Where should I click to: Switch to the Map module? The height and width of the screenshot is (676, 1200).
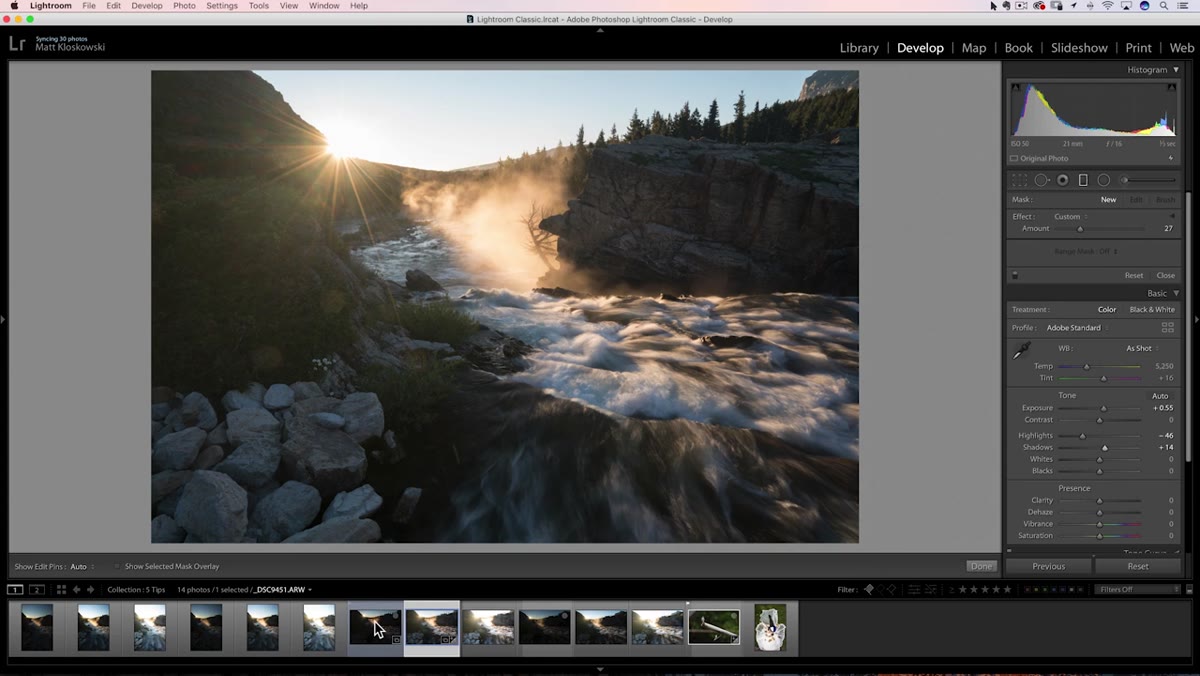(974, 48)
